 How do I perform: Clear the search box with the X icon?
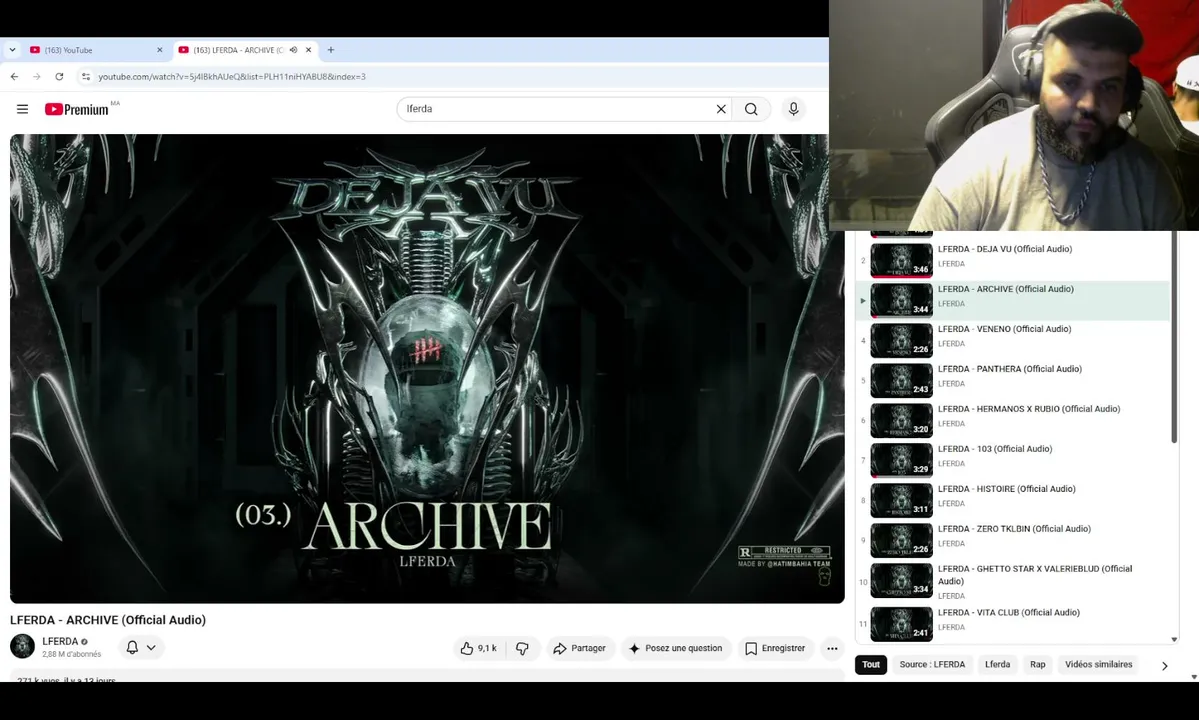(720, 109)
